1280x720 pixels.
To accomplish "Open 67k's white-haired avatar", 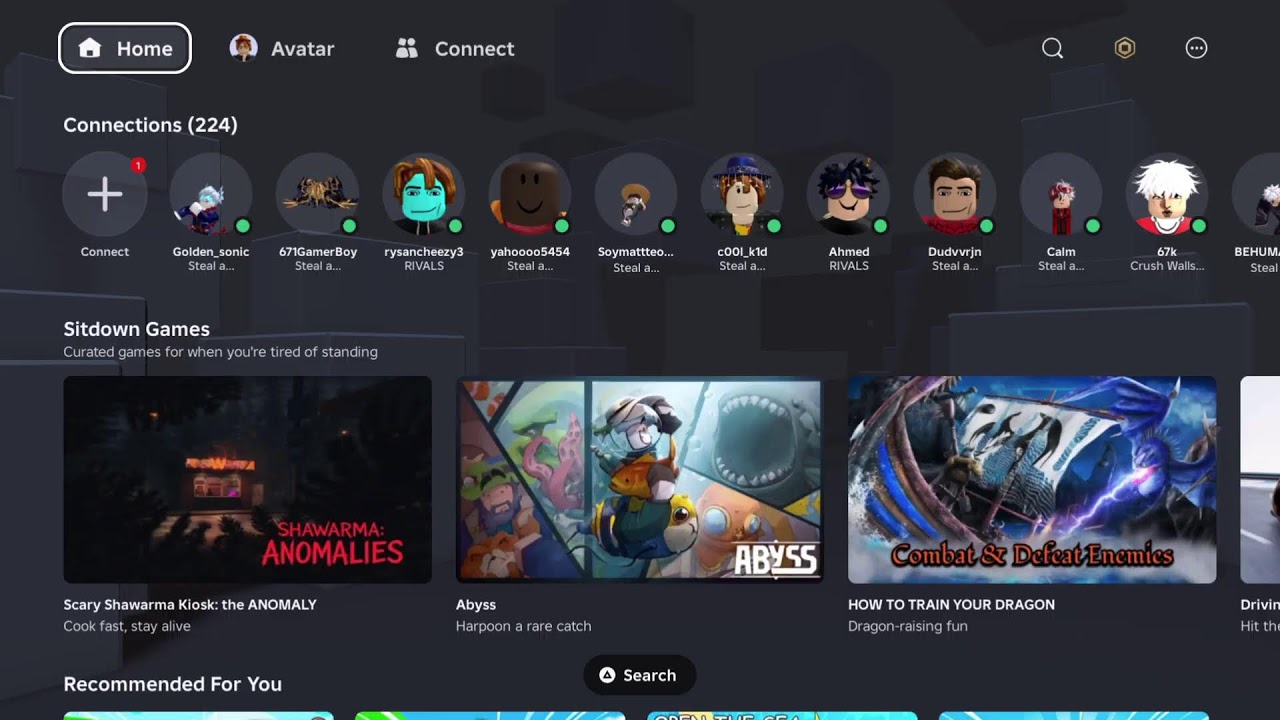I will point(1167,194).
